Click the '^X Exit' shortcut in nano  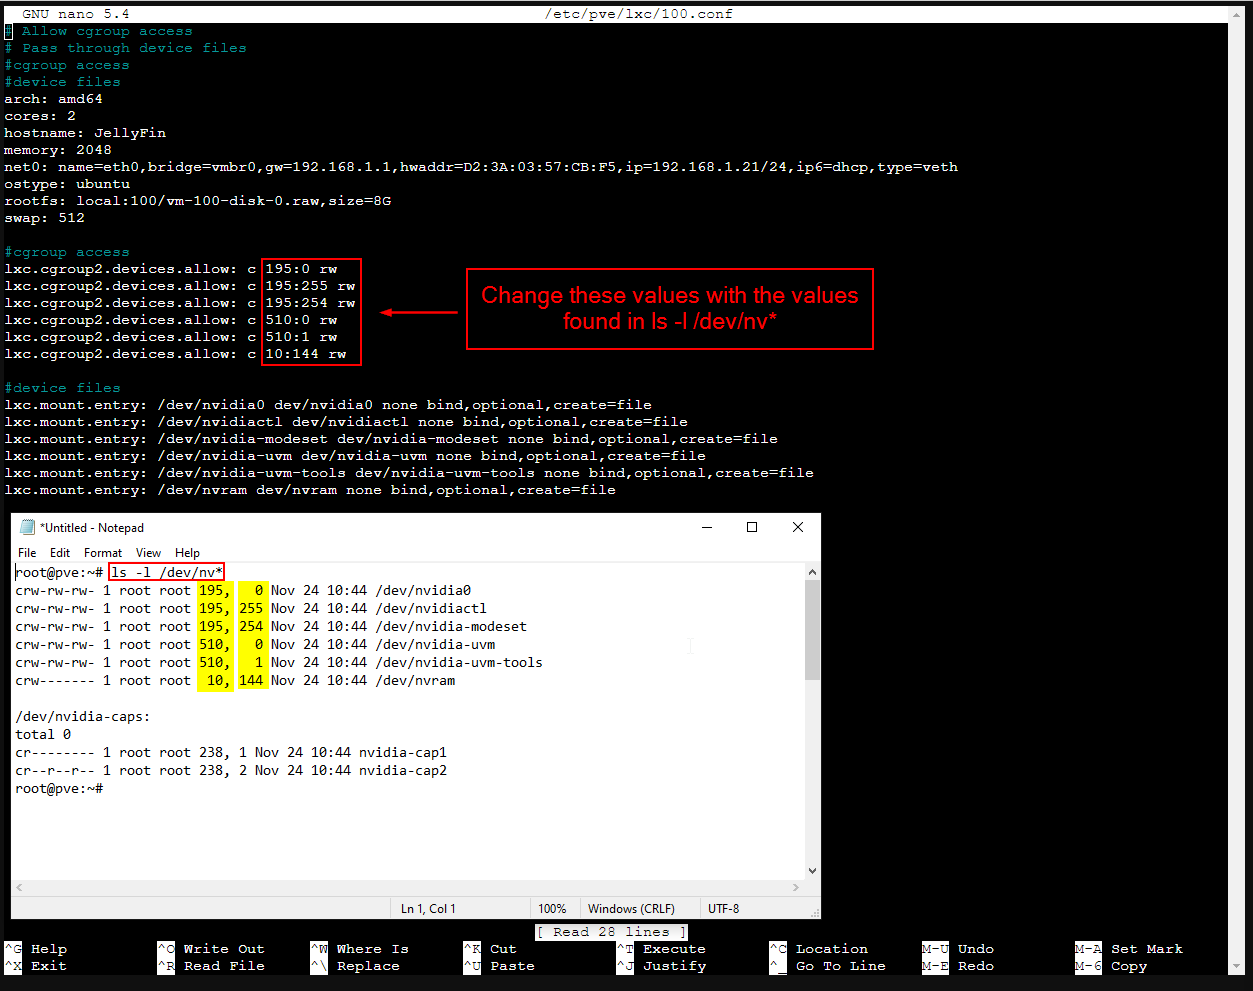pyautogui.click(x=36, y=966)
